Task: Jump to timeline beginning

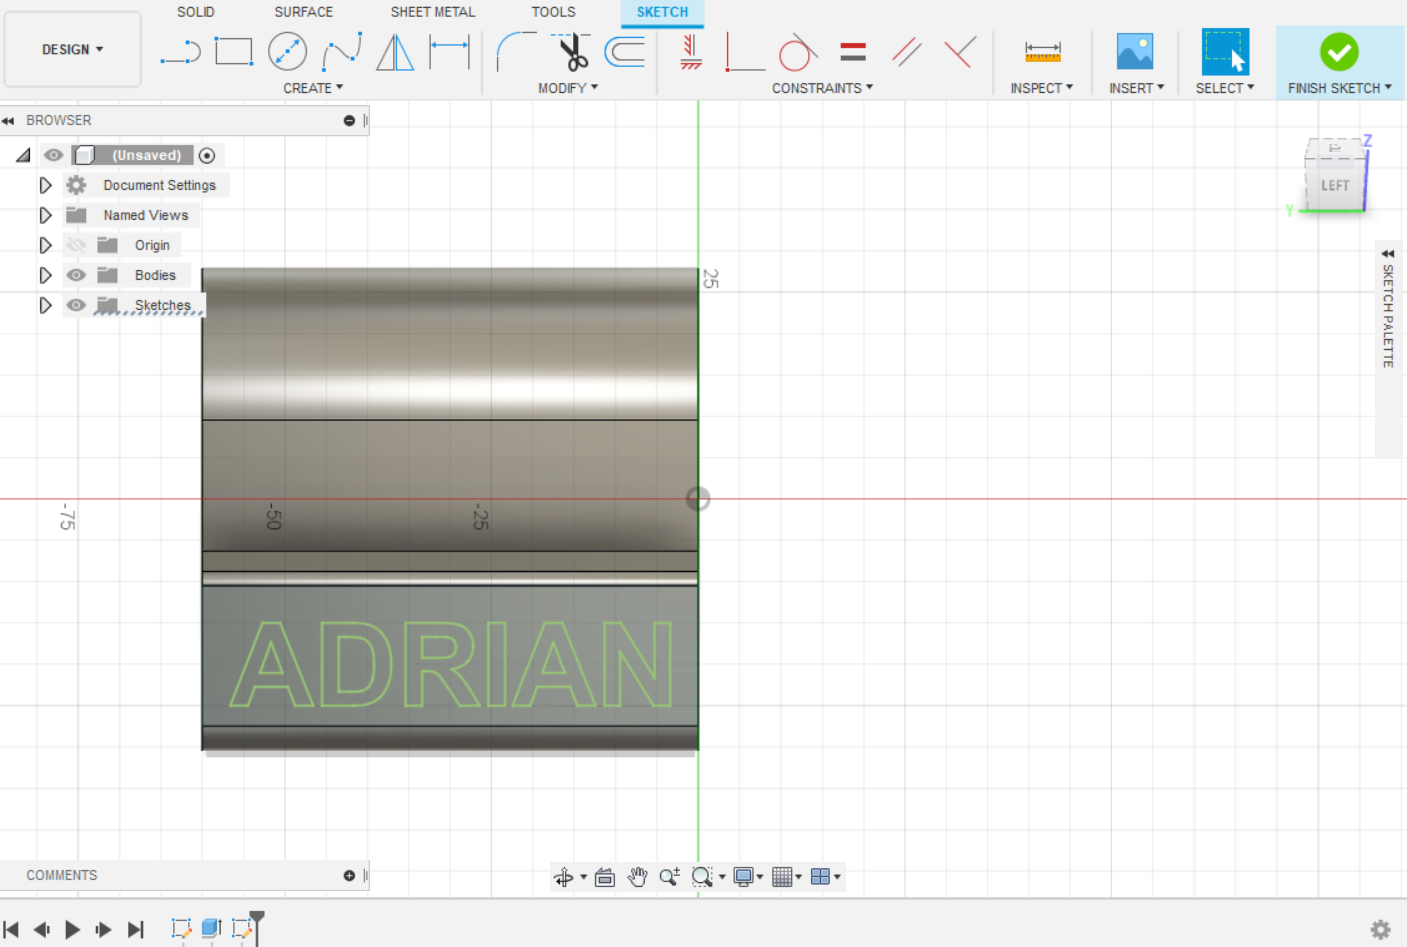Action: click(11, 930)
